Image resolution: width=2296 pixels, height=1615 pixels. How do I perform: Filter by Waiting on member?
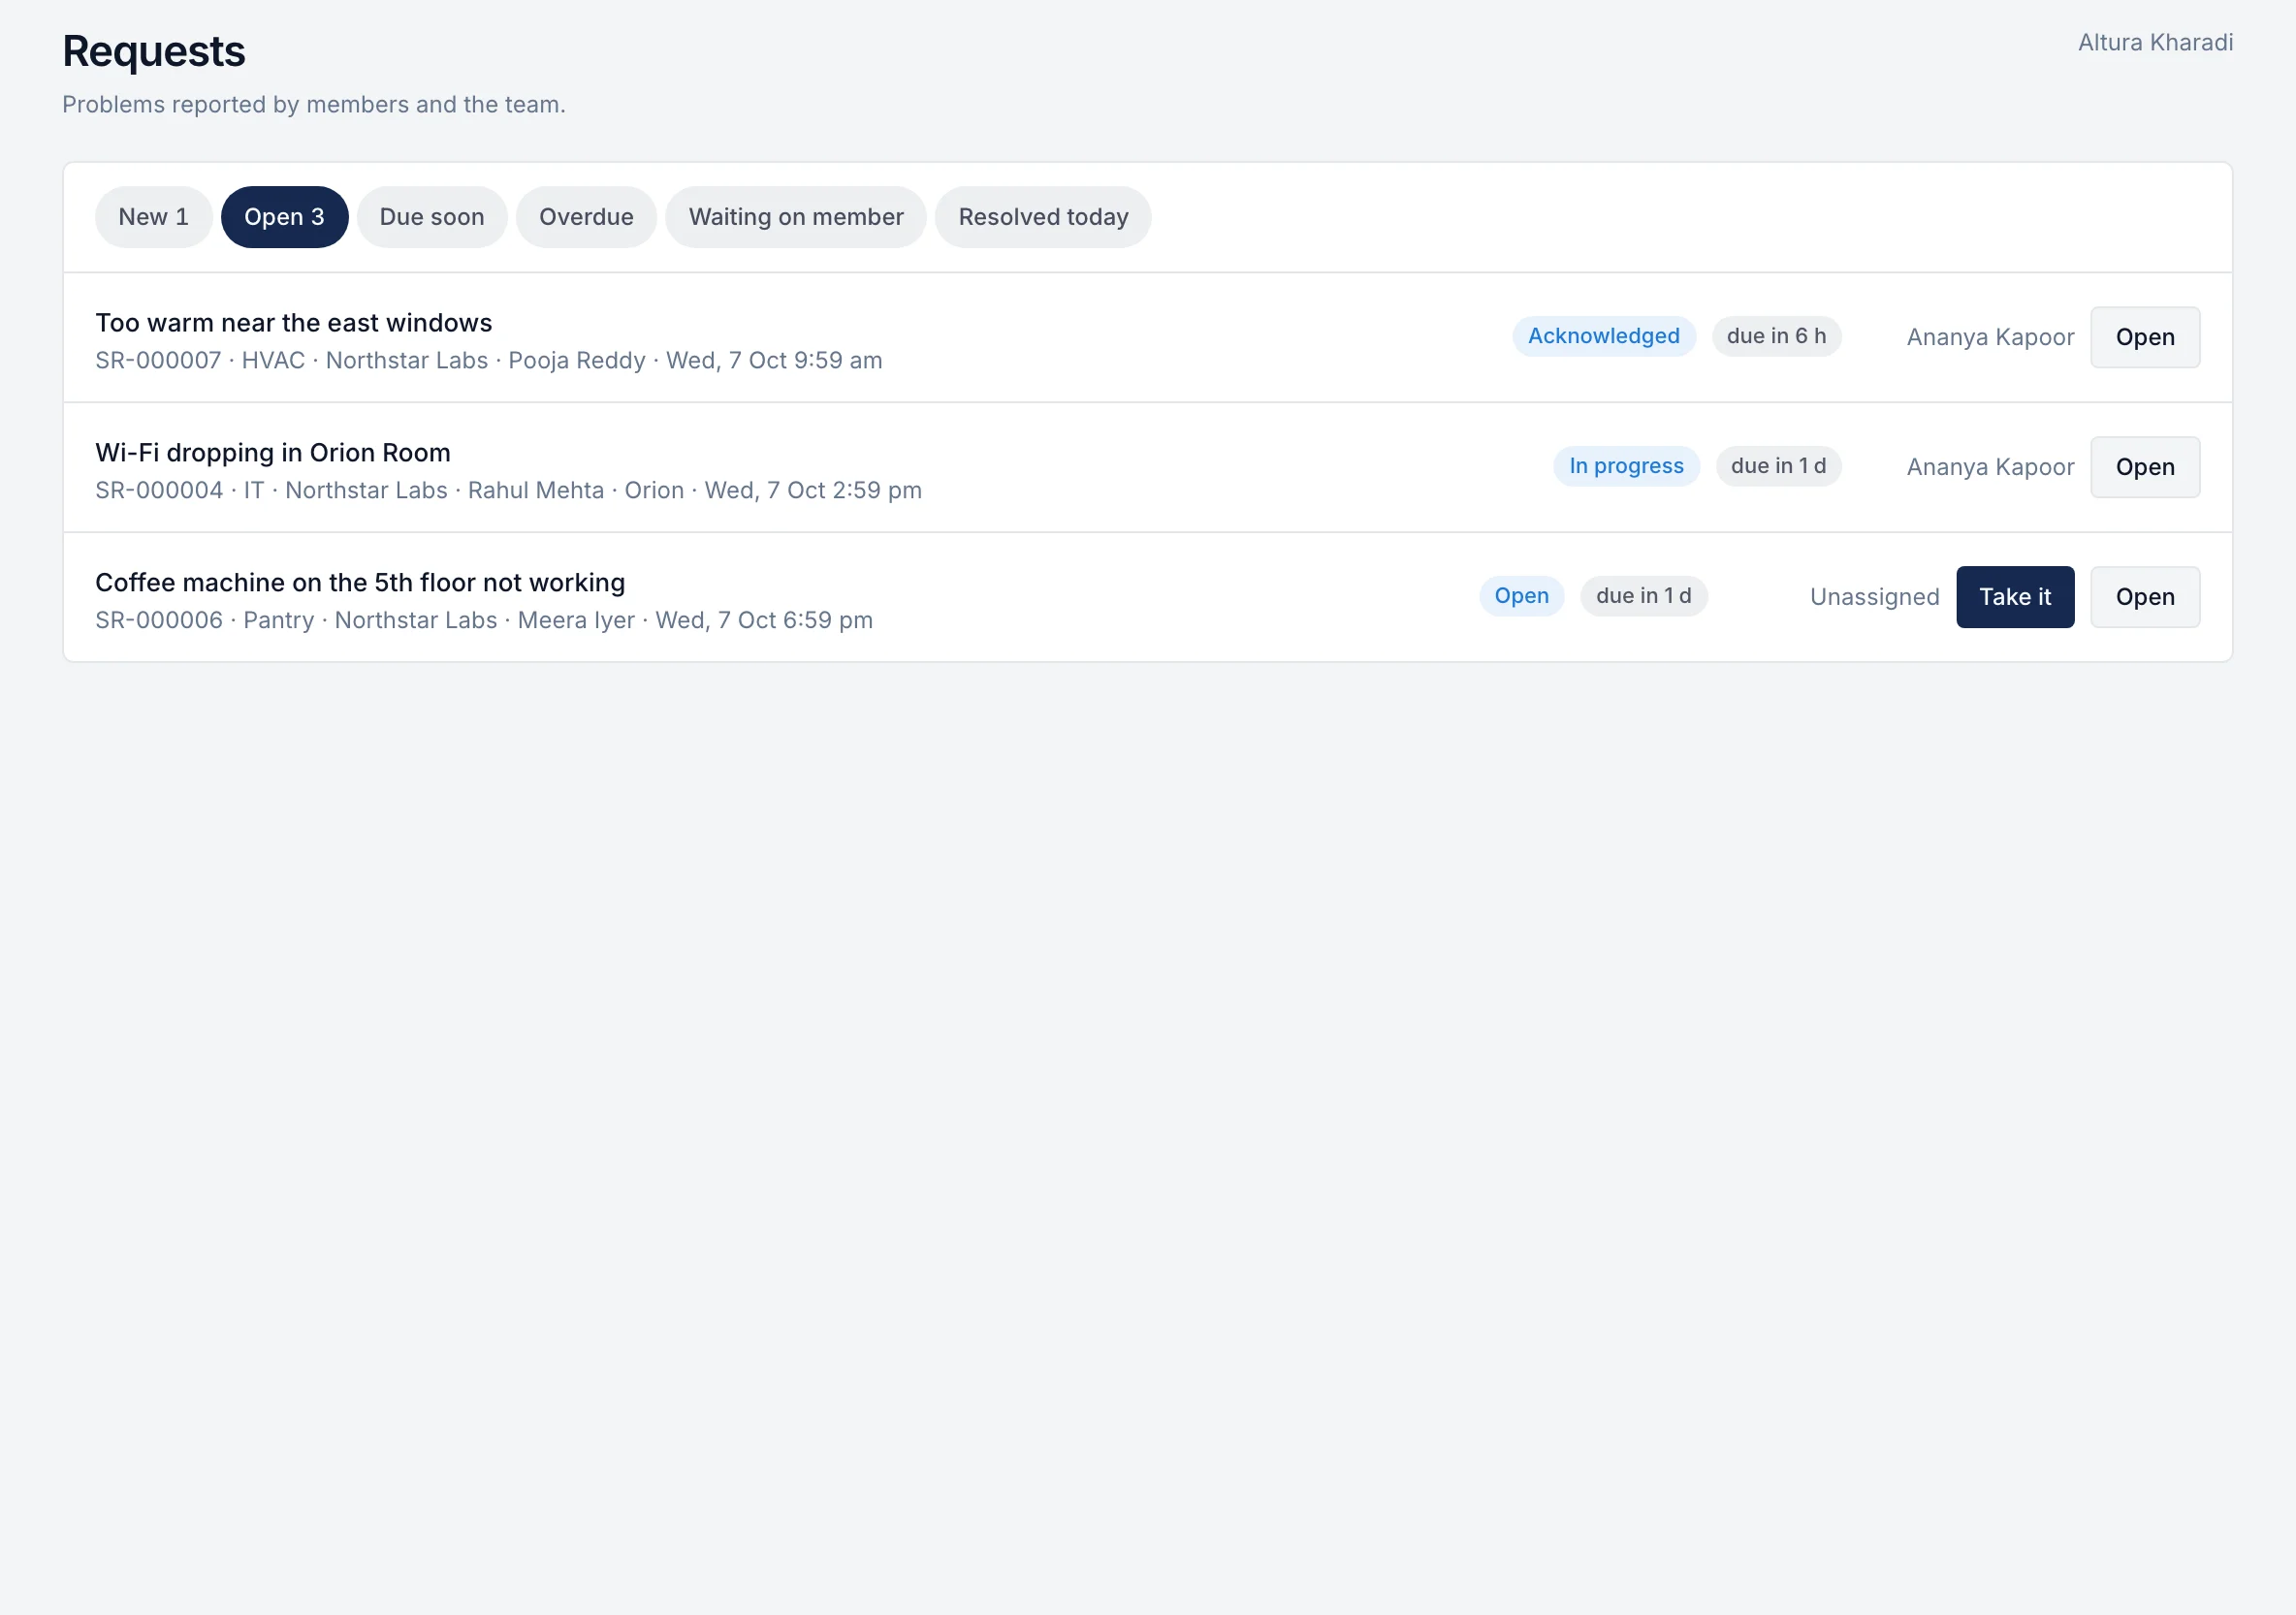click(x=796, y=217)
